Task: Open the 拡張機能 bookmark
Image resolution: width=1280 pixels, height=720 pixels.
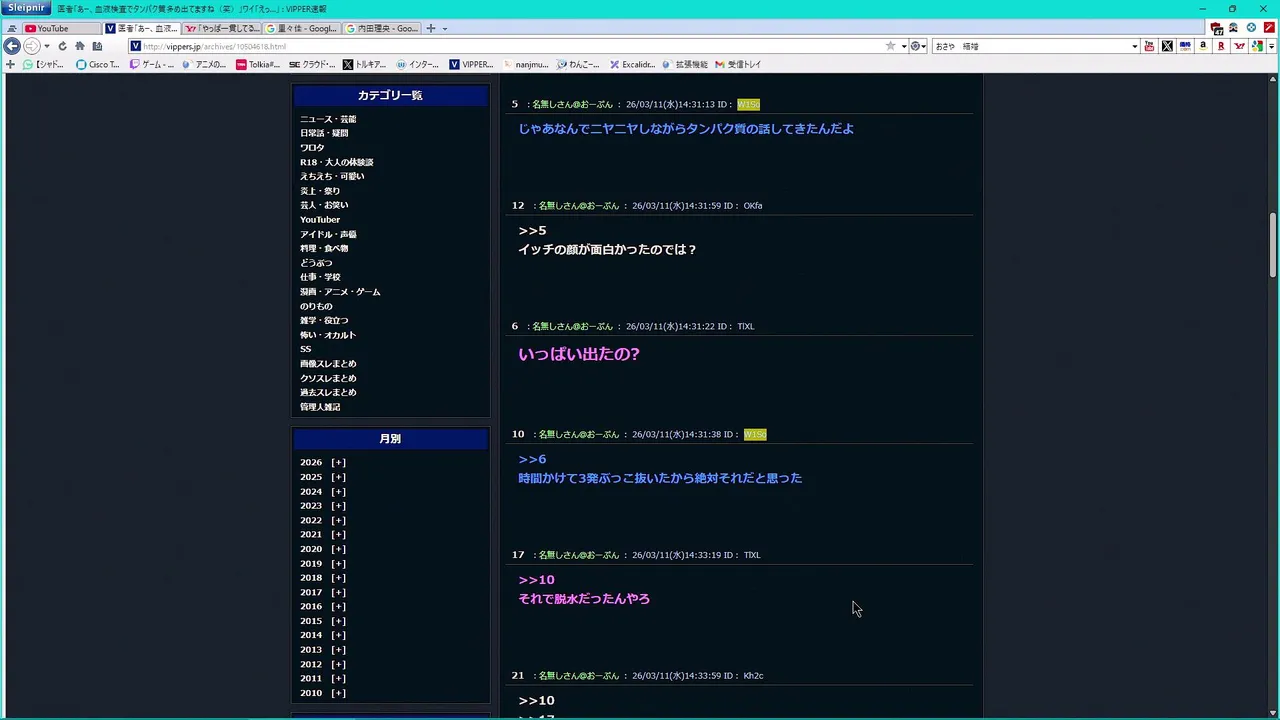Action: coord(684,64)
